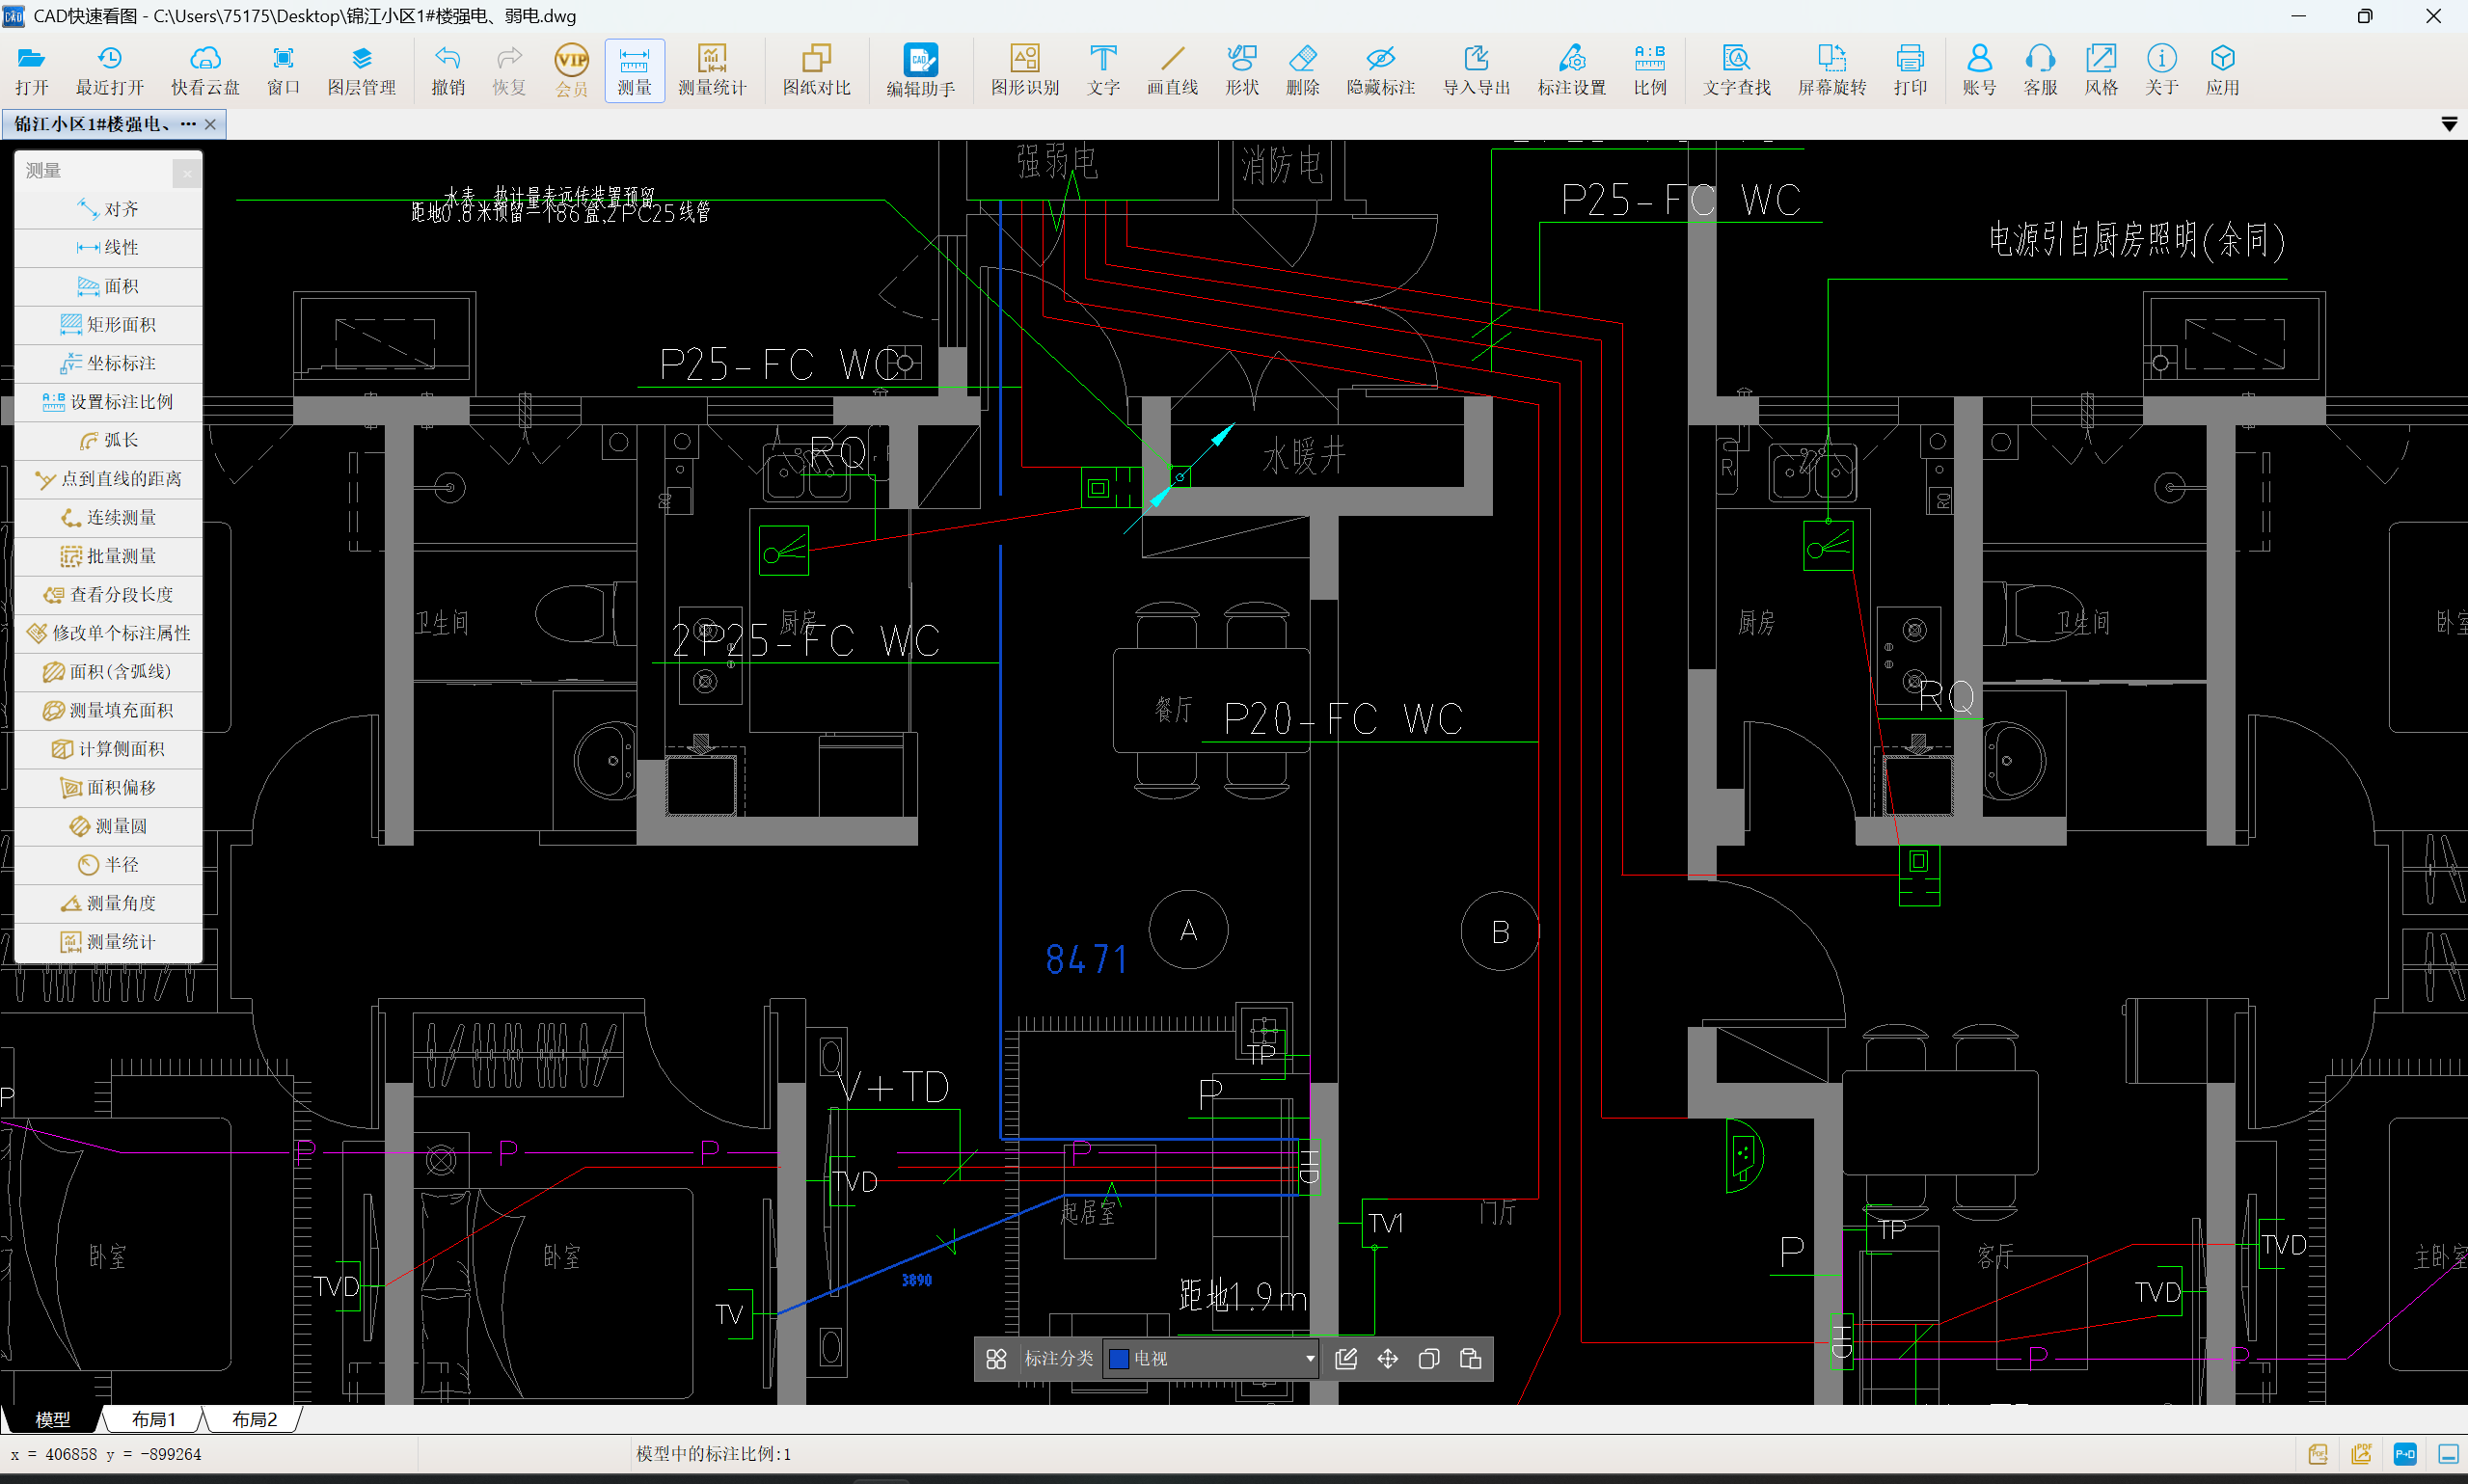
Task: Switch to the 布局1 layout tab
Action: coord(153,1419)
